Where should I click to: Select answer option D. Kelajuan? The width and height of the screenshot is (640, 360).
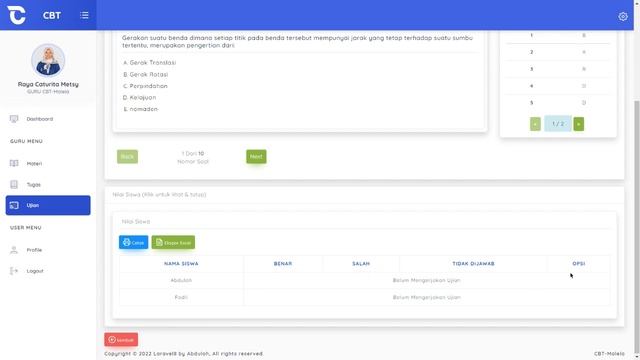click(x=140, y=98)
